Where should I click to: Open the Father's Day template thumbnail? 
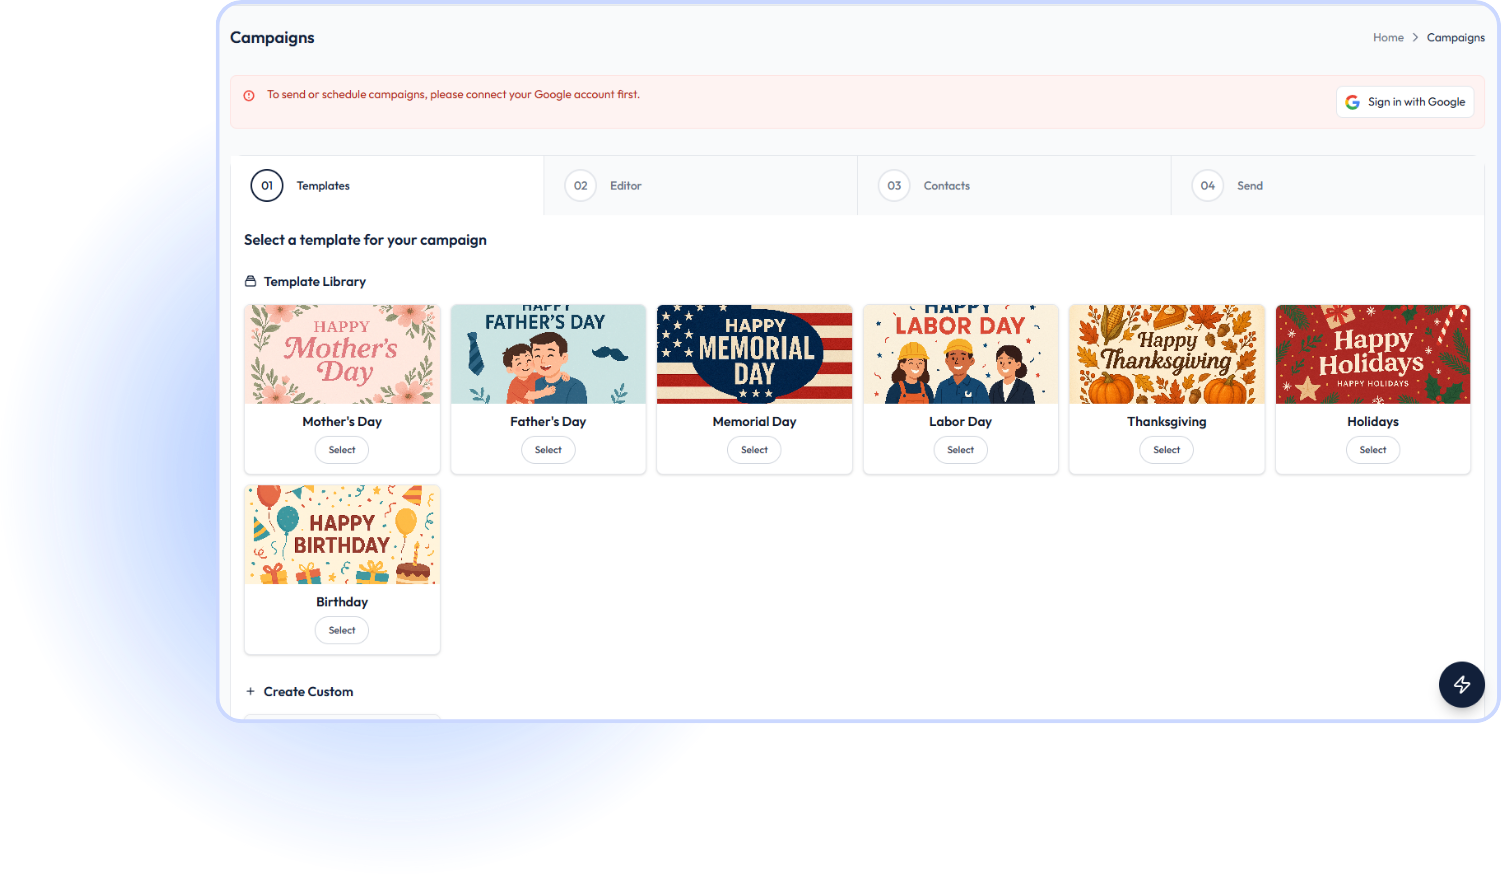[548, 354]
